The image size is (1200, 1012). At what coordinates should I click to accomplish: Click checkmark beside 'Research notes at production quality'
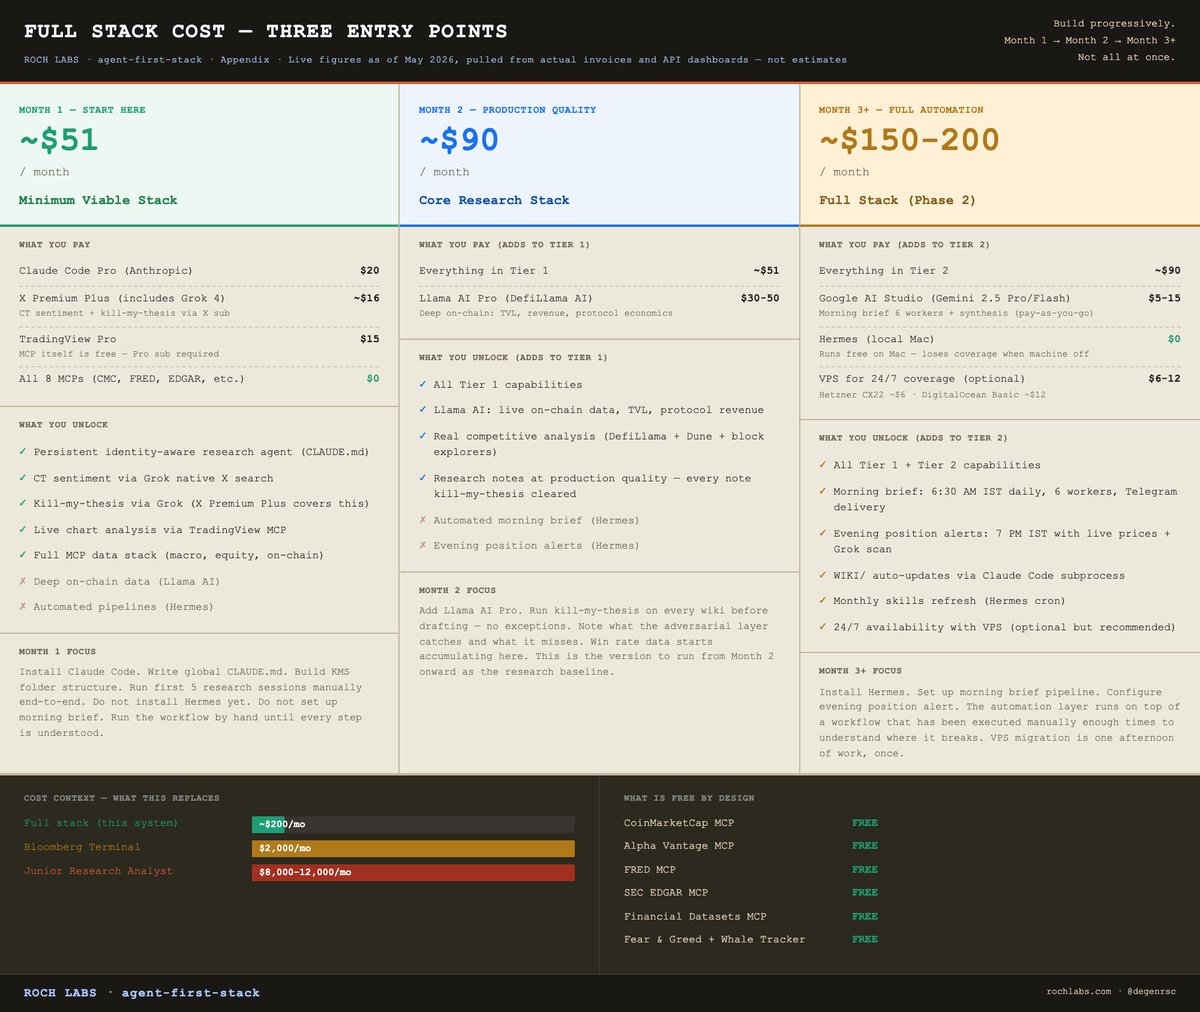[423, 478]
